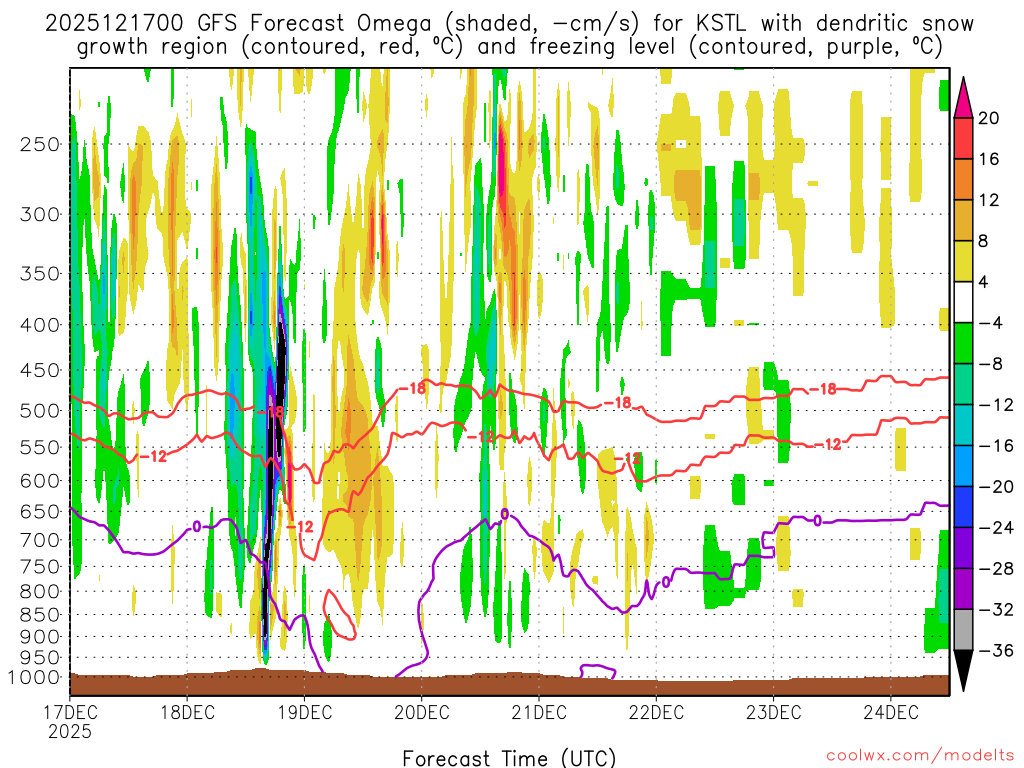Click the chart title mentioning KSTL
Screen dimensions: 1024x768
coord(509,34)
